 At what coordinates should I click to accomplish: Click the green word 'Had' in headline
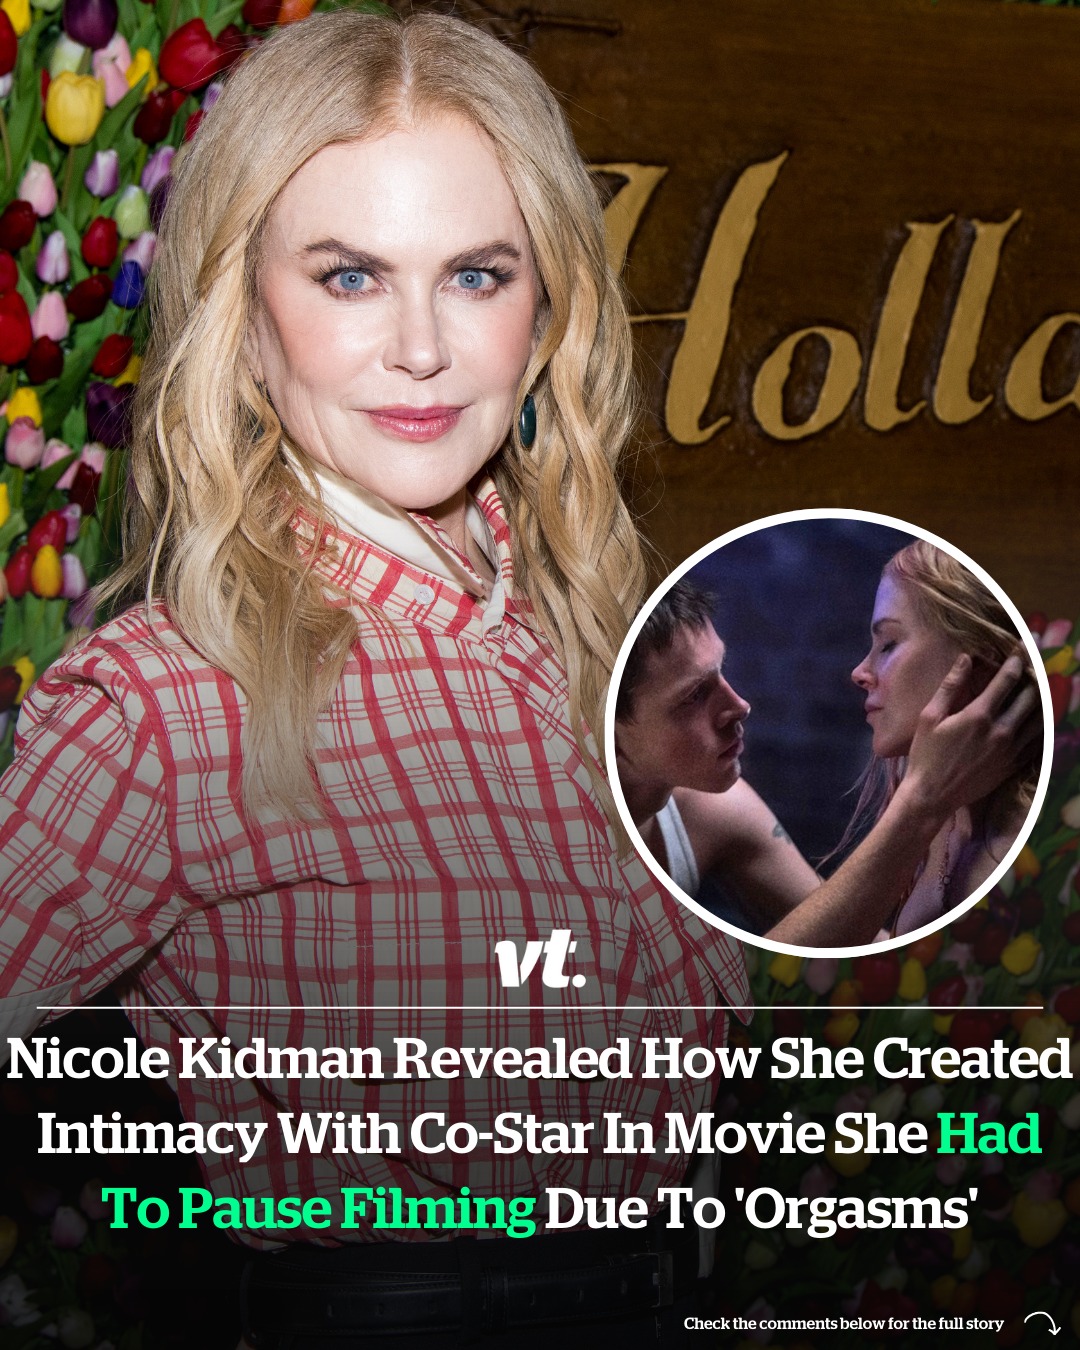coord(989,1134)
